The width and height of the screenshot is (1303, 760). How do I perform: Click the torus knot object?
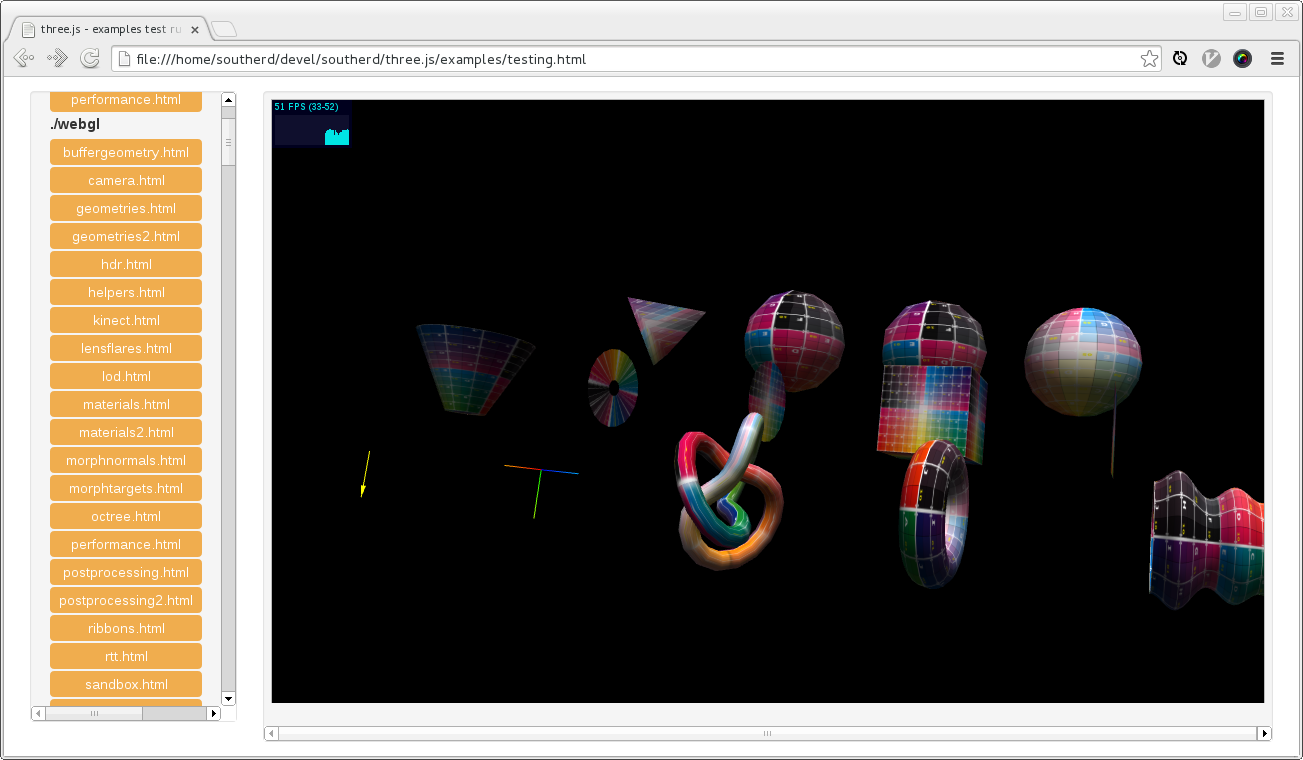click(728, 493)
